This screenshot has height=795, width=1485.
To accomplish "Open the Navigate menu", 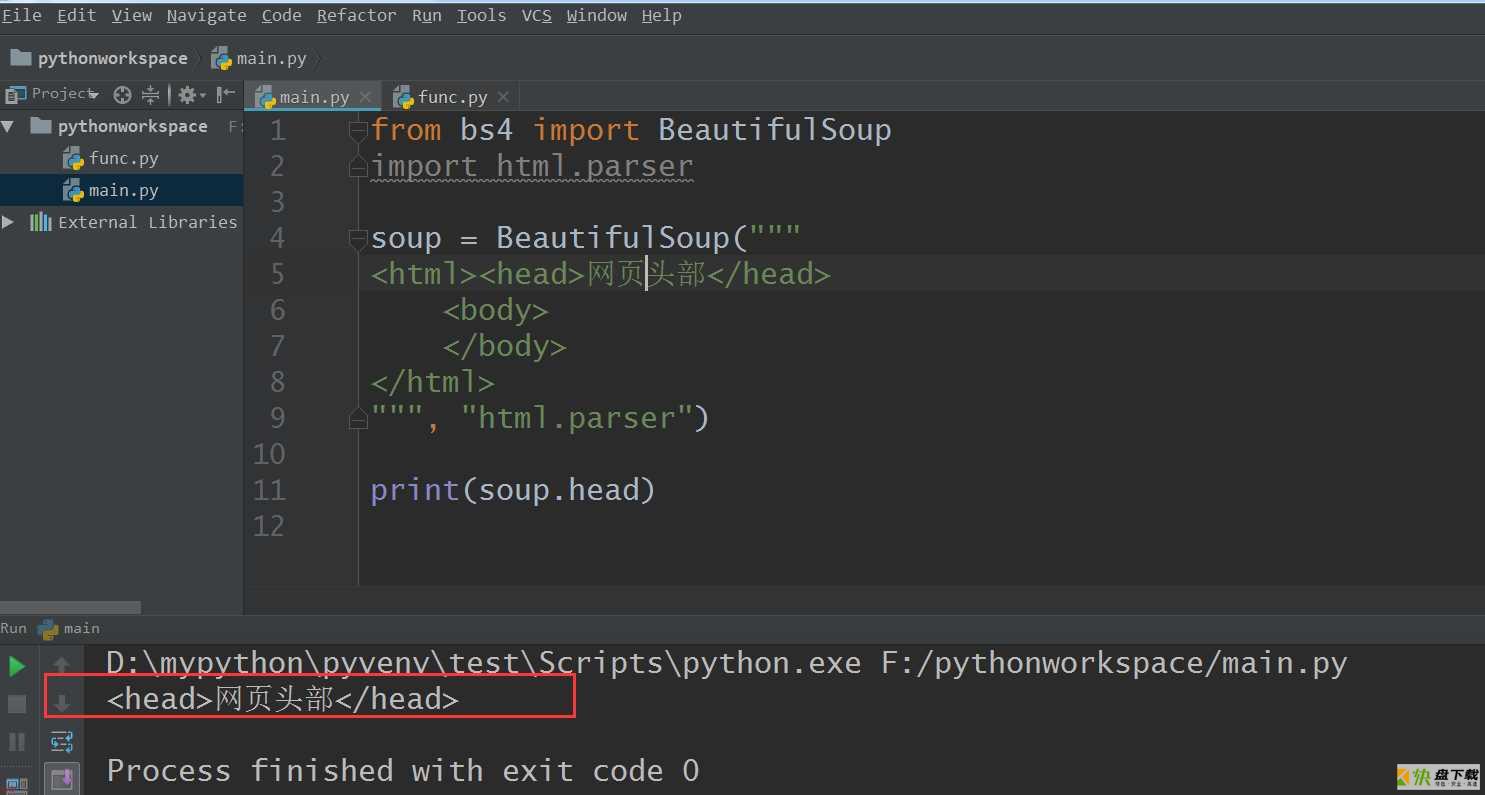I will 206,15.
